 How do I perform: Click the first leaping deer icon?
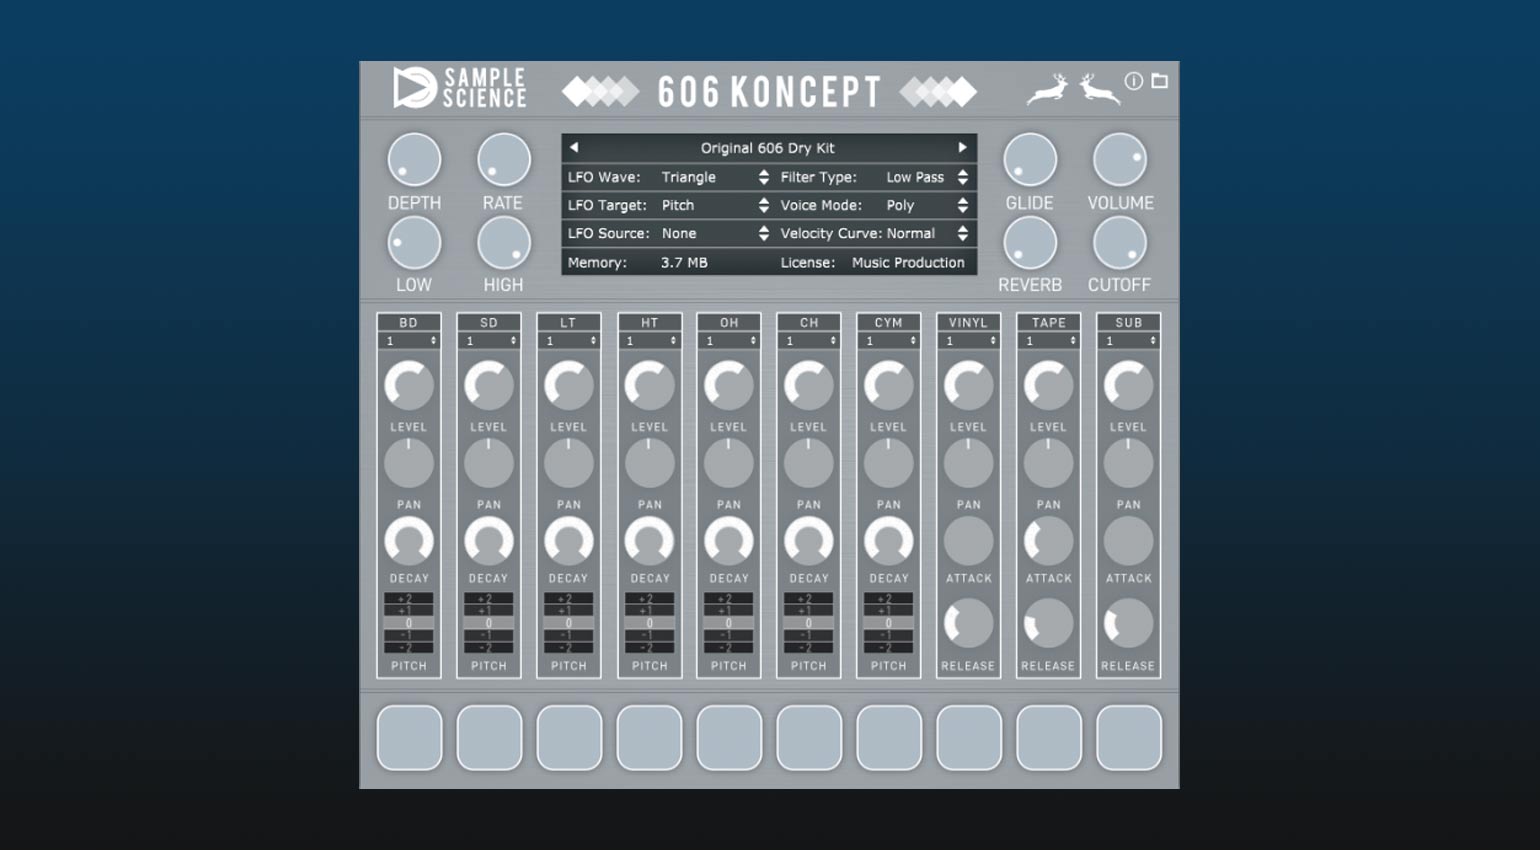(1048, 90)
